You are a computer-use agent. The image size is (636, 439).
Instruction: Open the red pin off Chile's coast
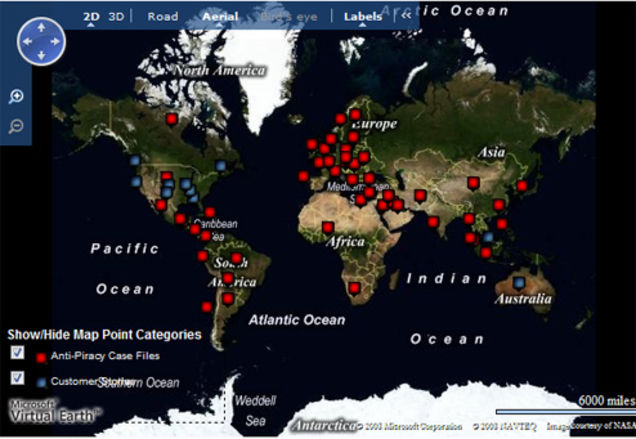pos(207,307)
